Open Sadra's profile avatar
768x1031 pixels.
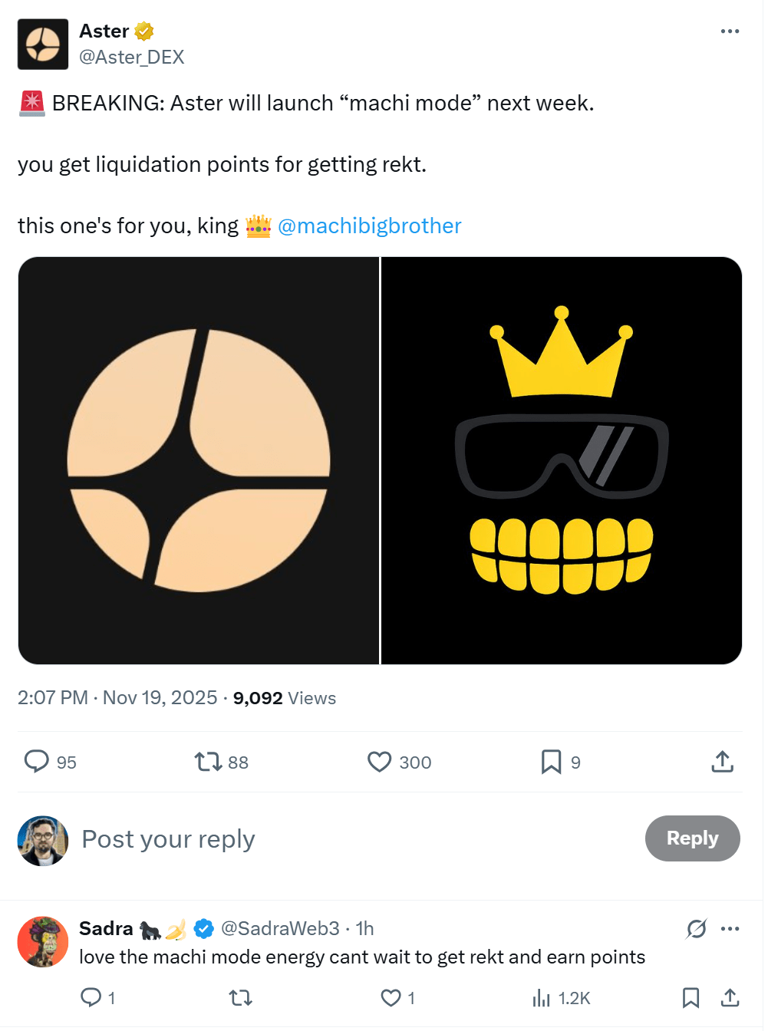tap(43, 942)
